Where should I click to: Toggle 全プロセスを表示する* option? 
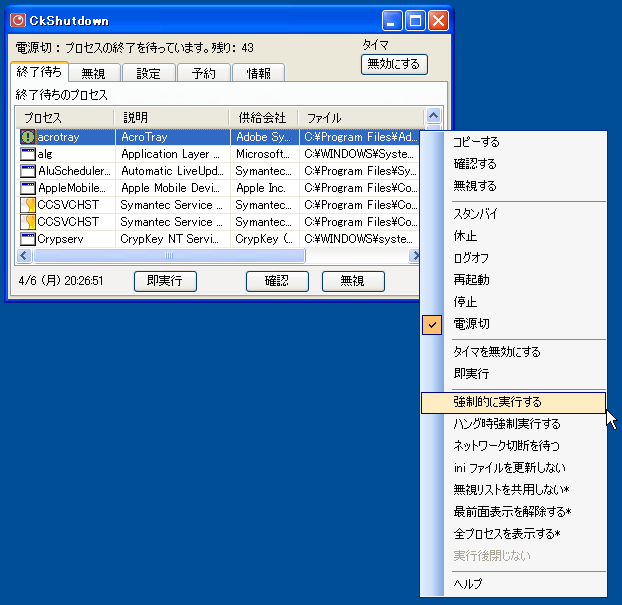(513, 534)
